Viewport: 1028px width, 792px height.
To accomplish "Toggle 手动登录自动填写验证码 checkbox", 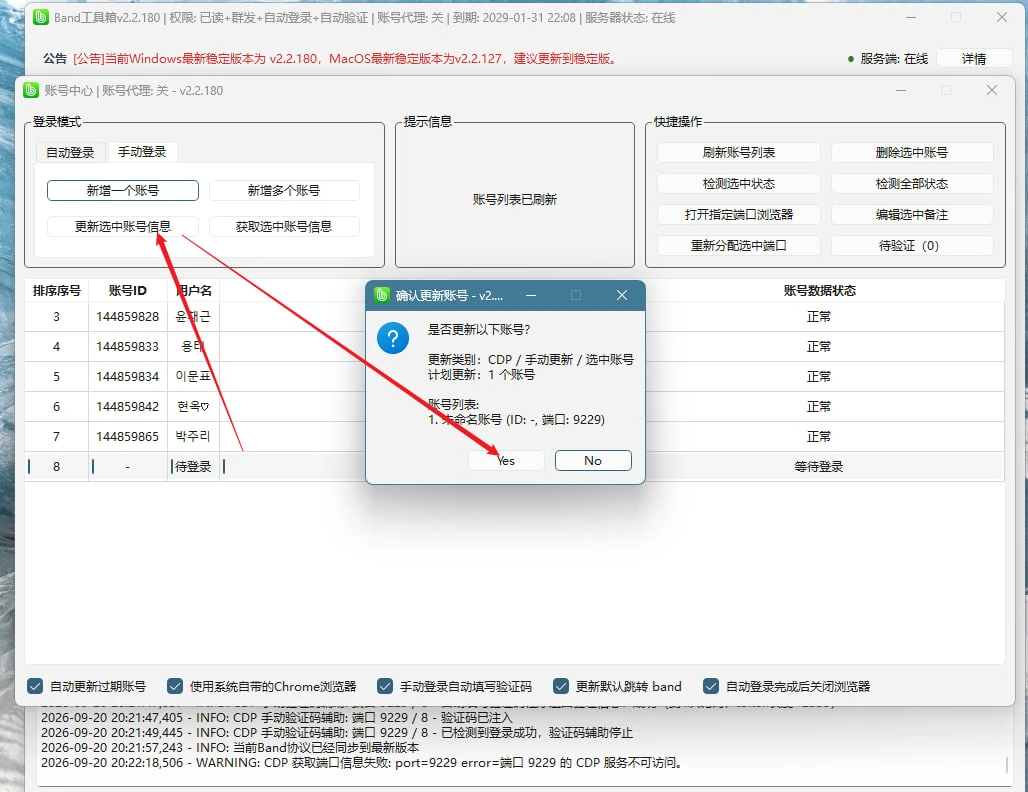I will 385,686.
